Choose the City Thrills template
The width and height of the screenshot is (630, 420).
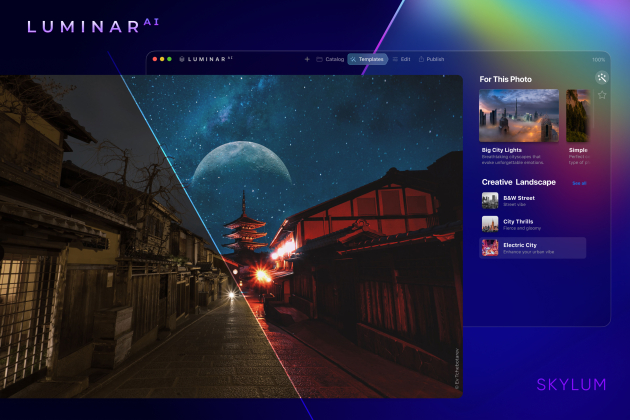(x=532, y=224)
